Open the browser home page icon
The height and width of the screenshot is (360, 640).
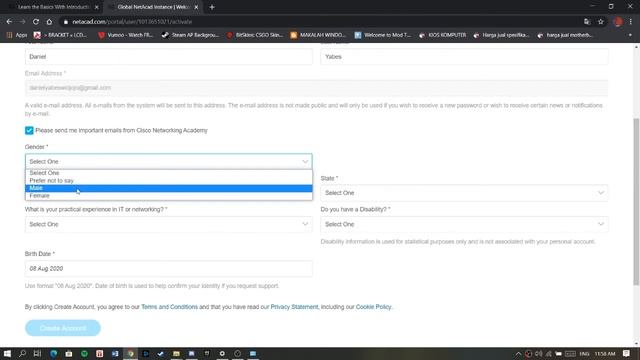click(x=49, y=22)
